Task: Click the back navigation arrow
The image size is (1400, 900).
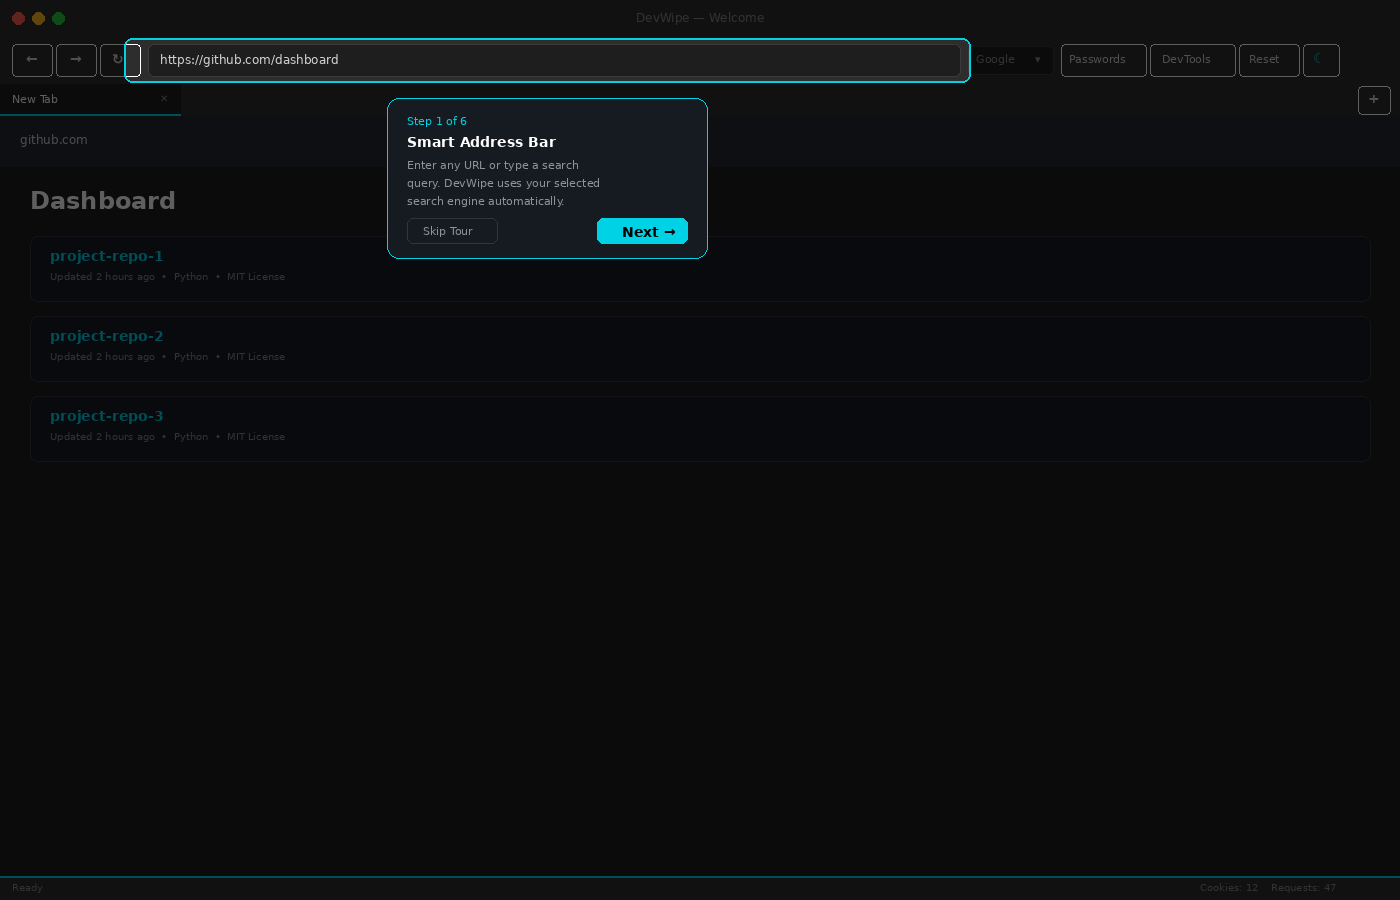Action: (32, 60)
